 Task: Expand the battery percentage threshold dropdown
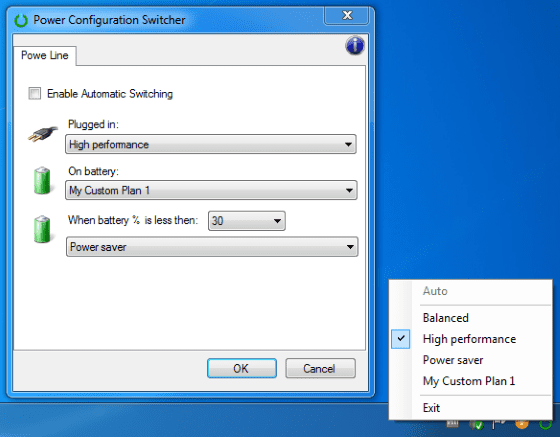click(246, 221)
